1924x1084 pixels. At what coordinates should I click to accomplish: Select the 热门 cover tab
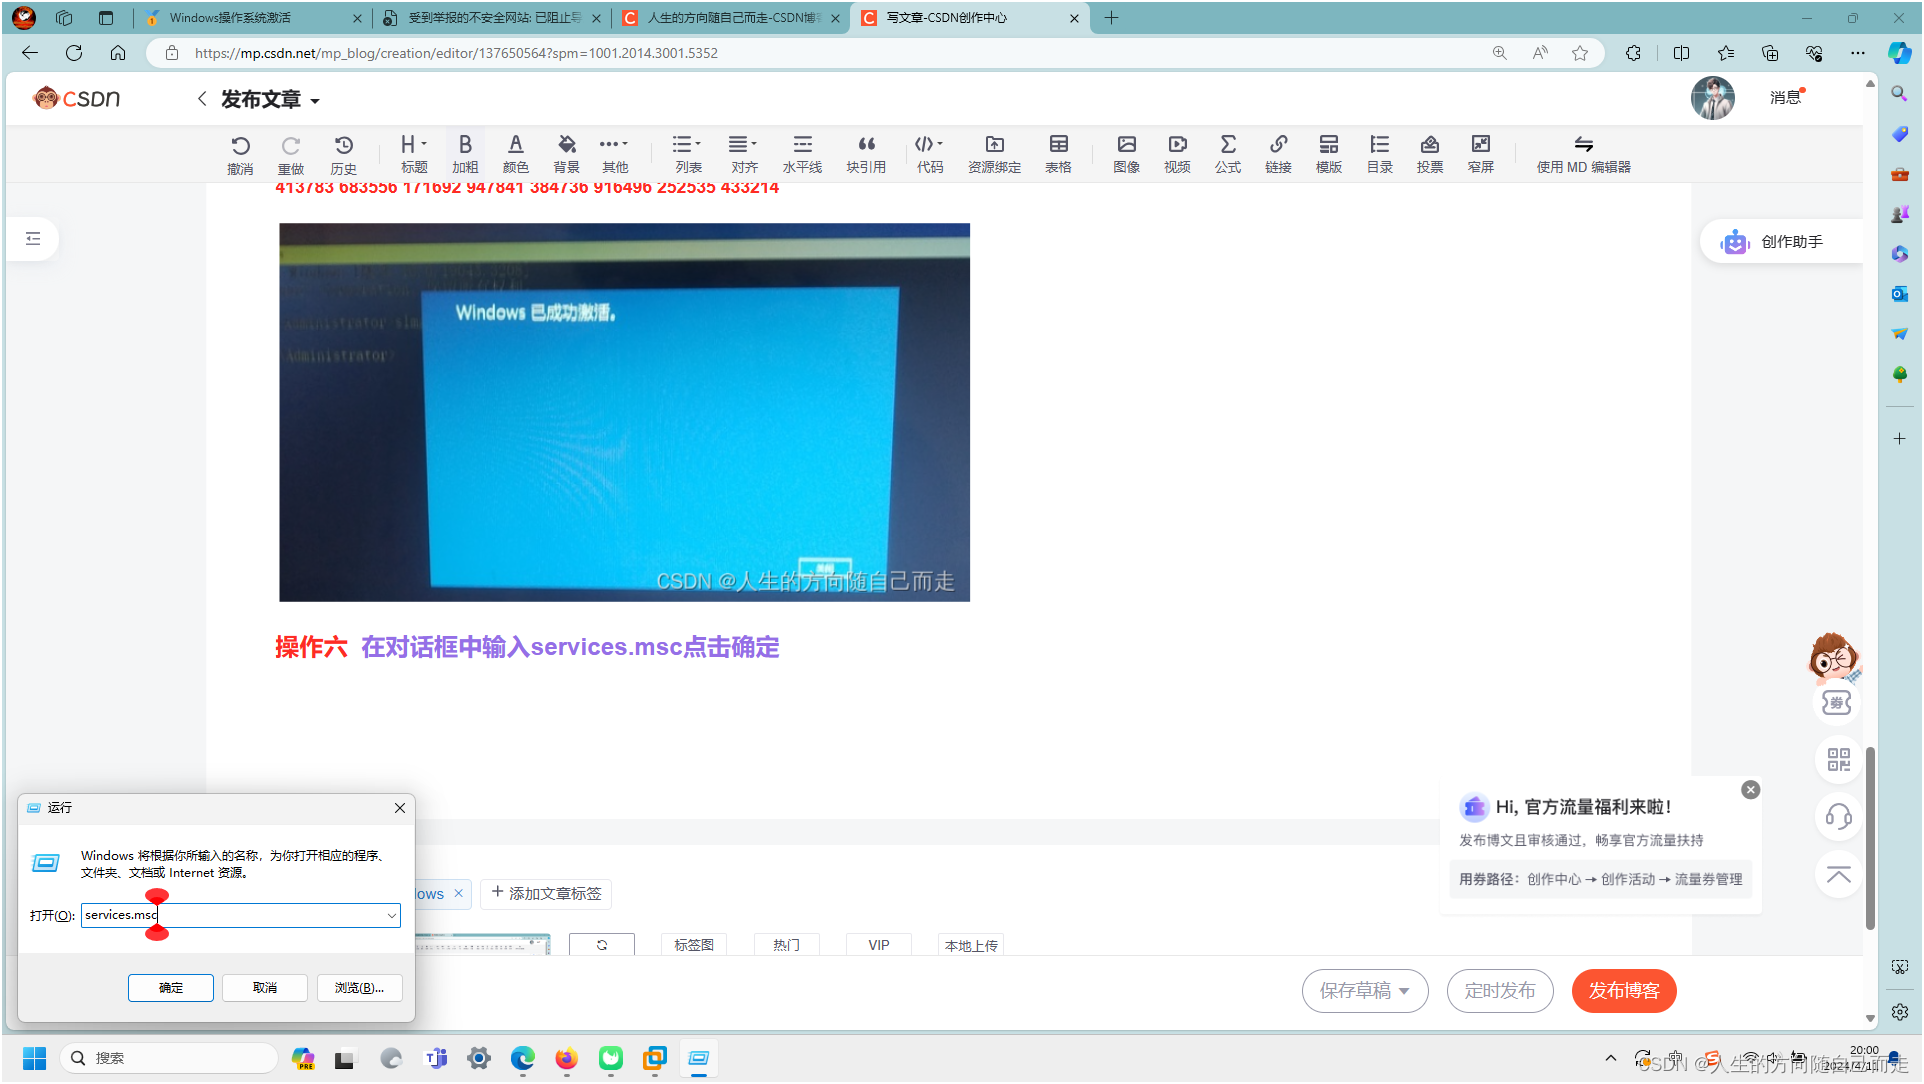tap(786, 945)
